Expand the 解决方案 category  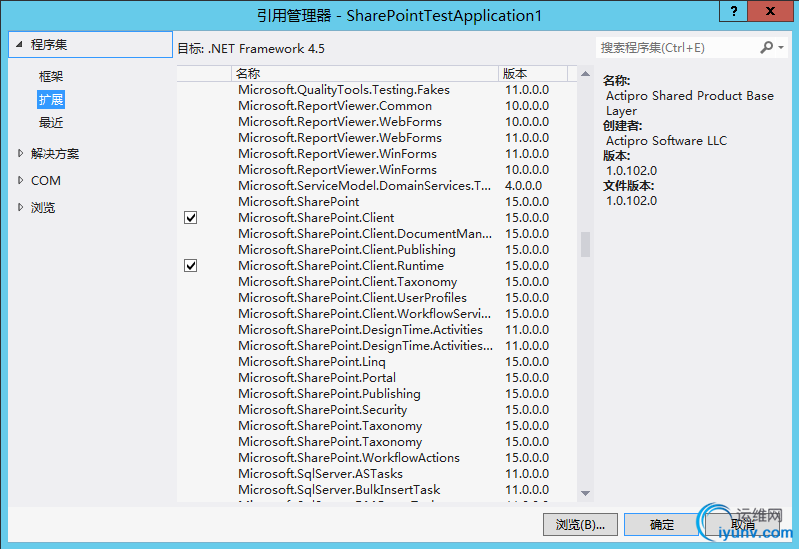click(x=20, y=153)
